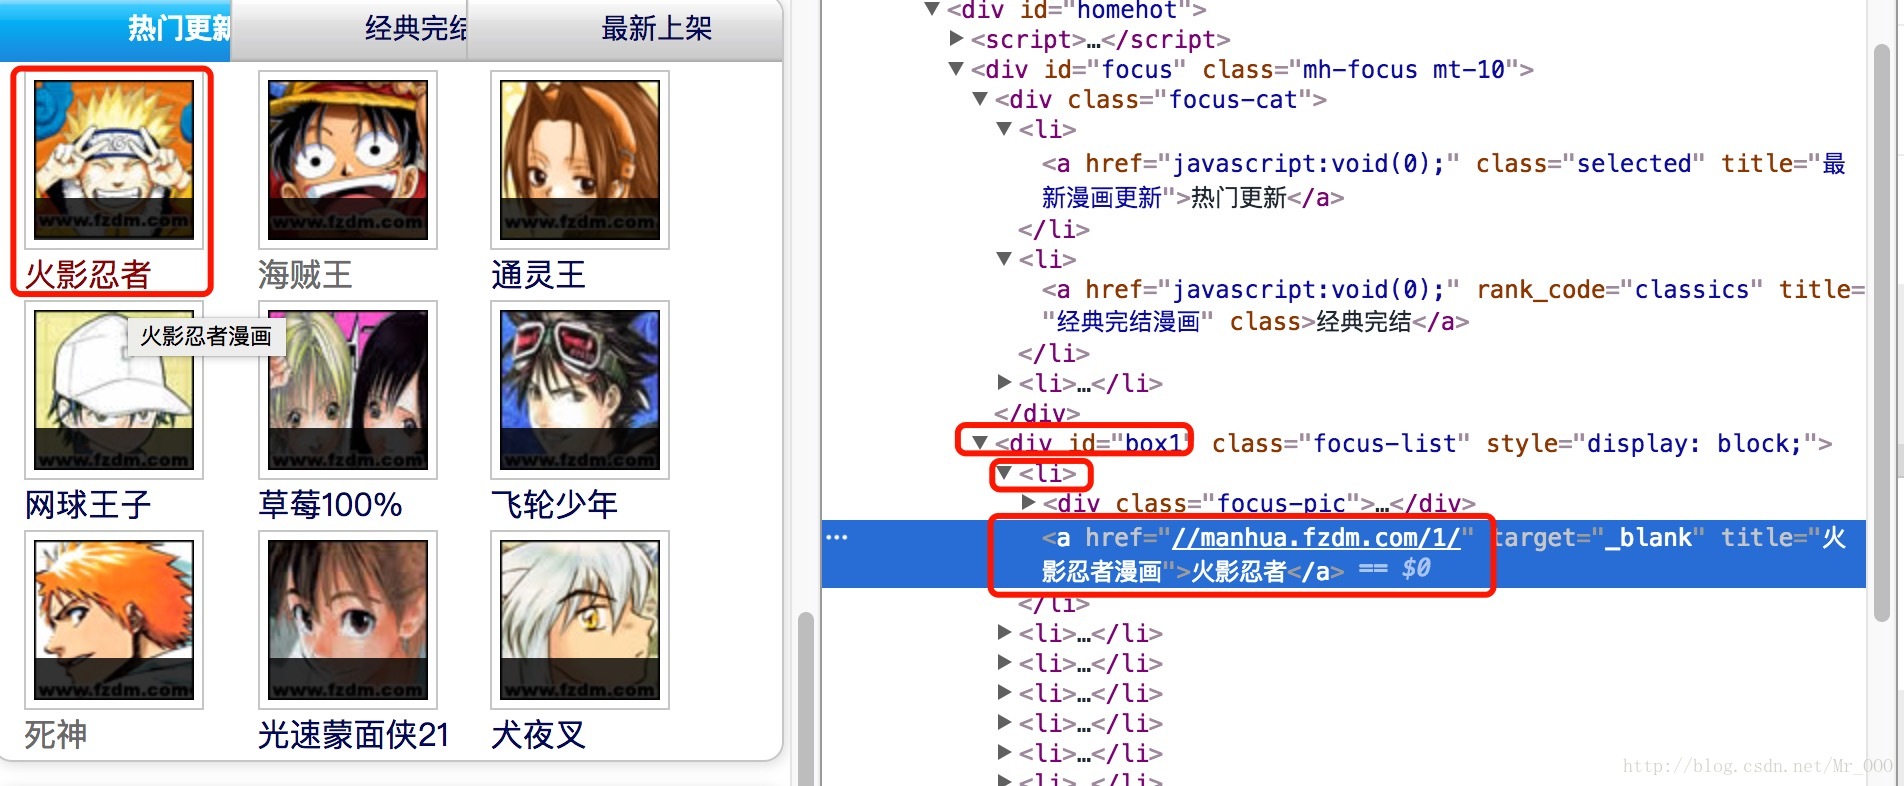Open the 网球王子 cover thumbnail
The height and width of the screenshot is (786, 1904).
point(114,390)
